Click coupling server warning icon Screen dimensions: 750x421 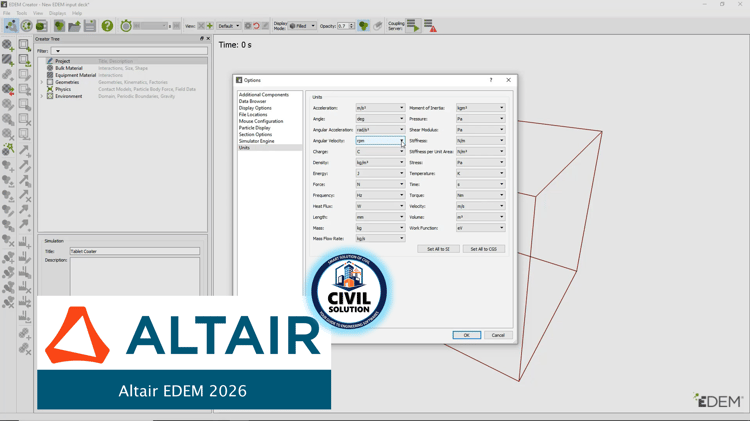tap(430, 26)
